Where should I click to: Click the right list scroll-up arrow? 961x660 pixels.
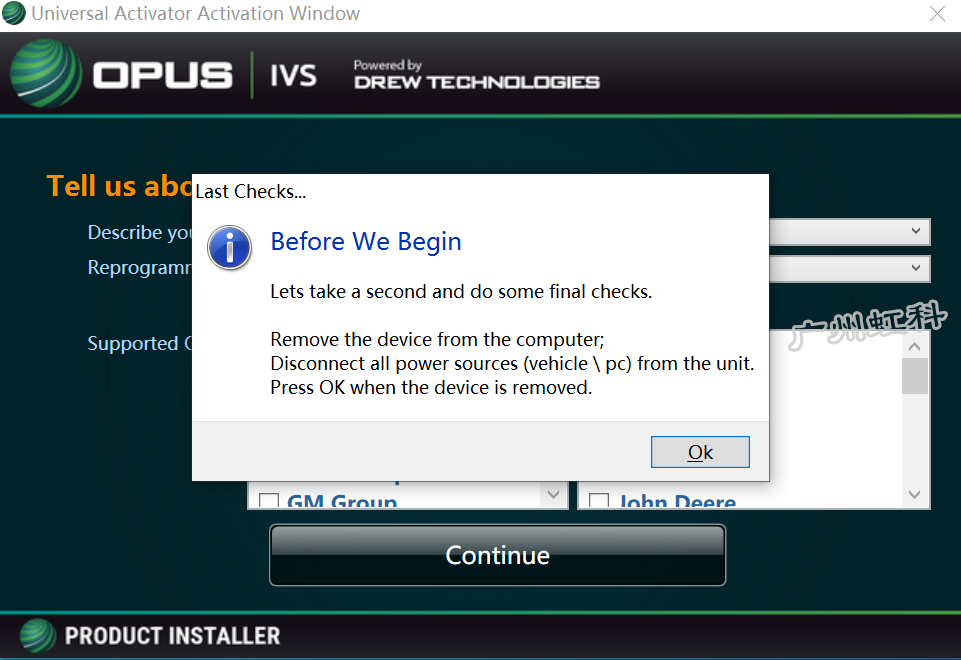[x=914, y=346]
